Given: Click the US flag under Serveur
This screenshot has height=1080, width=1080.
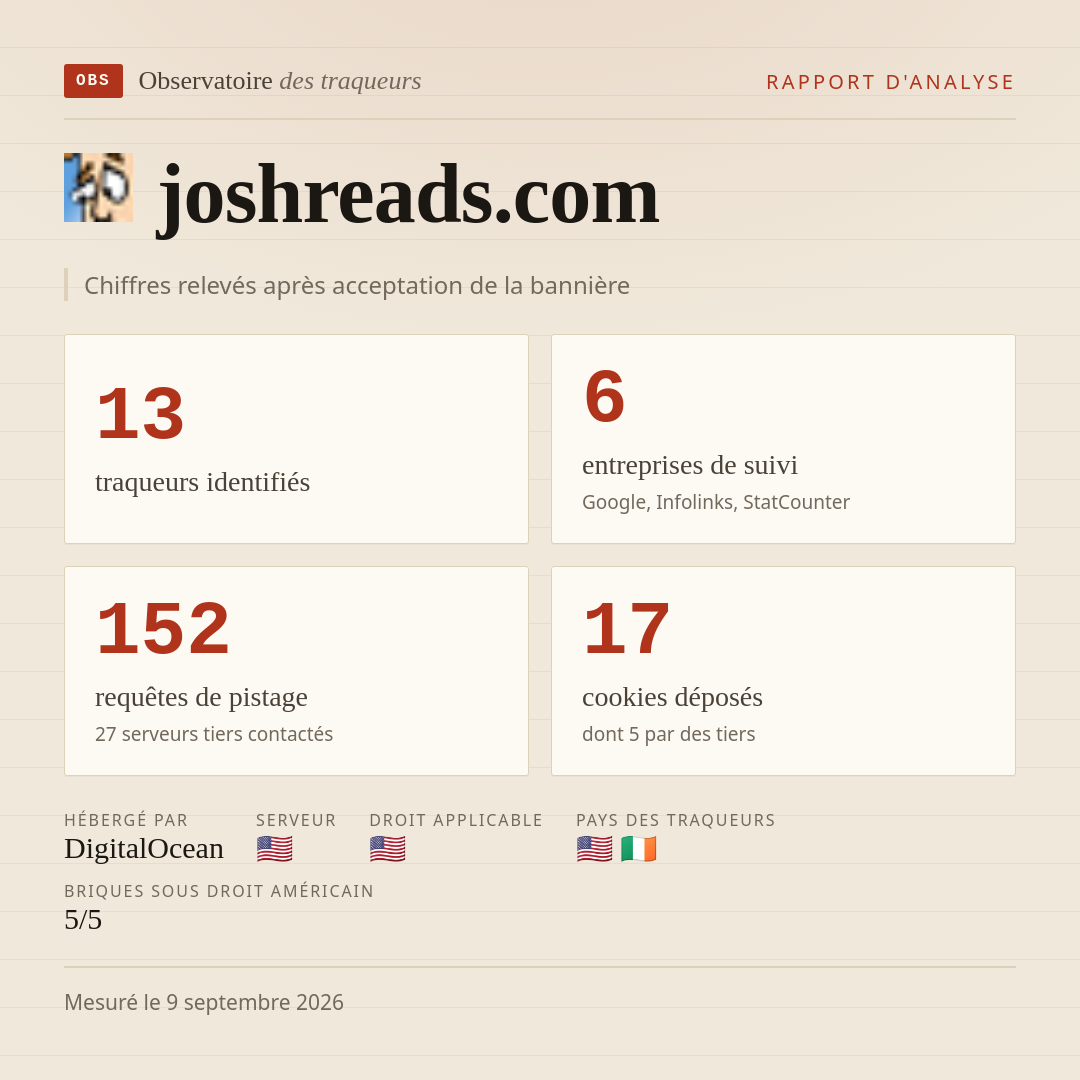Looking at the screenshot, I should coord(274,849).
